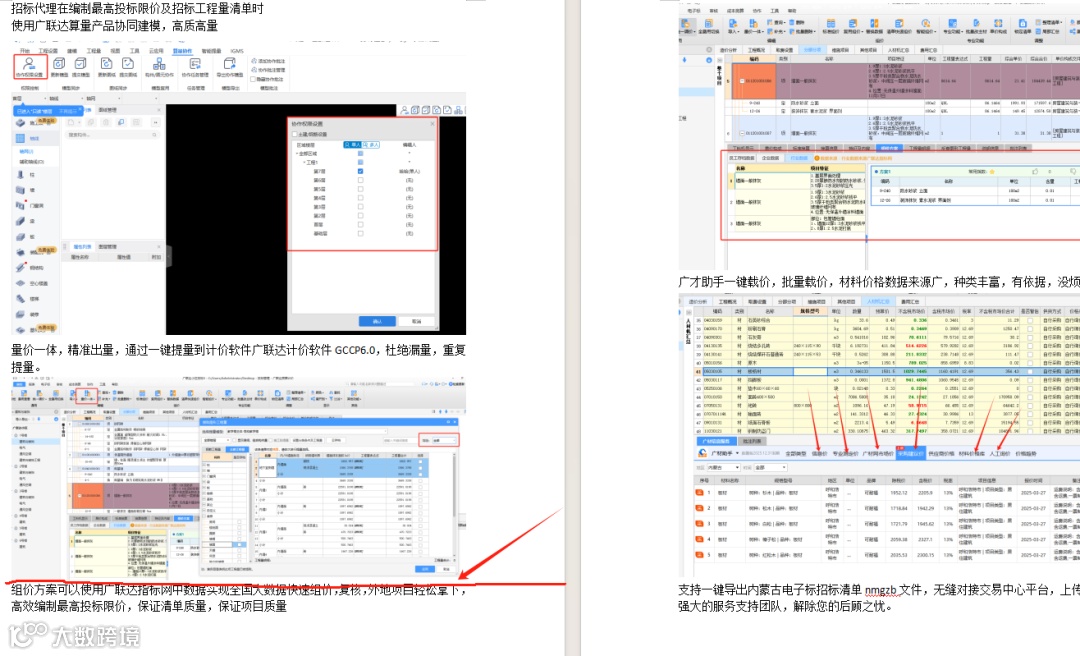
Task: Toggle the 隐藏协作批注 checkbox in the ribbon
Action: (253, 79)
